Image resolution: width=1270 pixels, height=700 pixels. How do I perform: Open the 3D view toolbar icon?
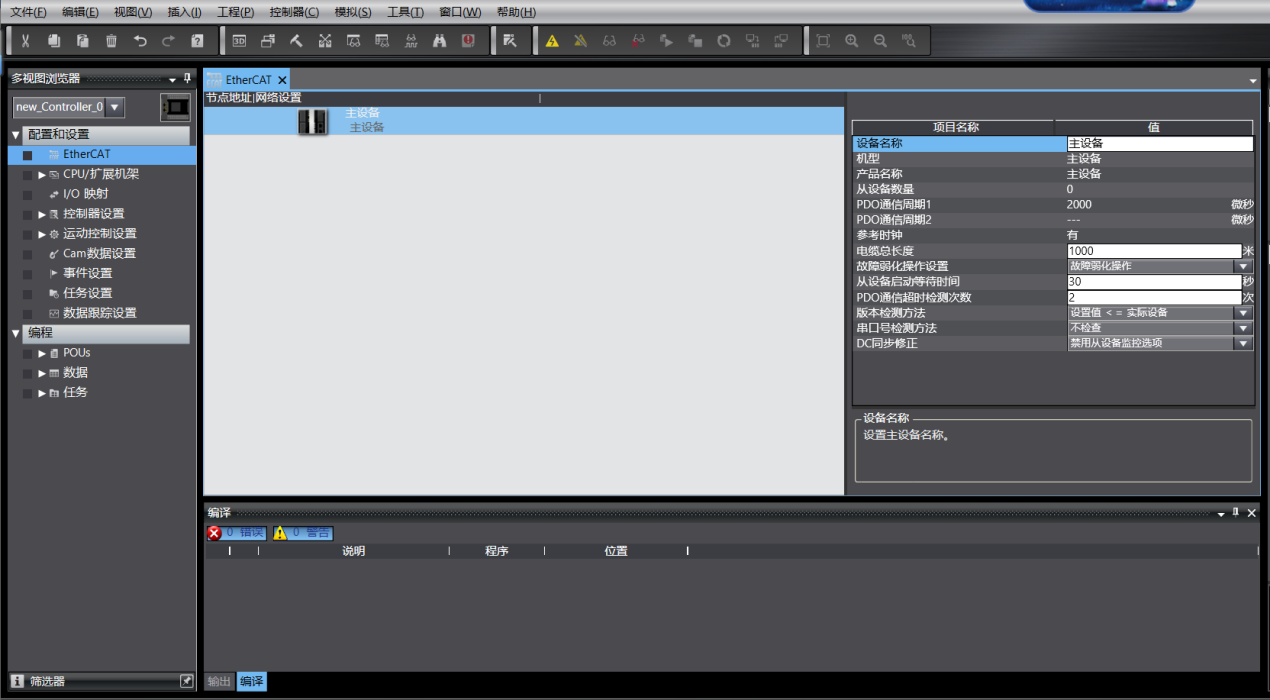(239, 41)
